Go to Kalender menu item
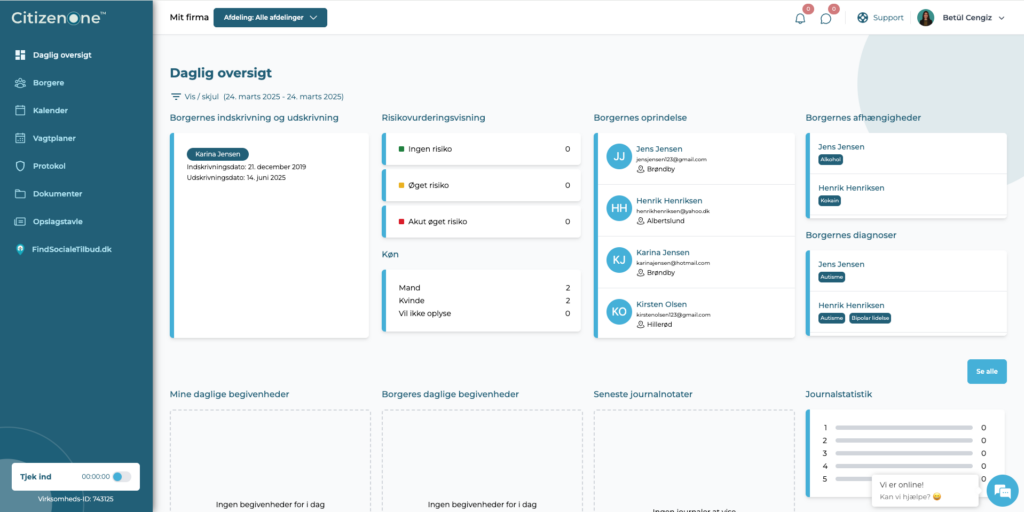 coord(50,110)
